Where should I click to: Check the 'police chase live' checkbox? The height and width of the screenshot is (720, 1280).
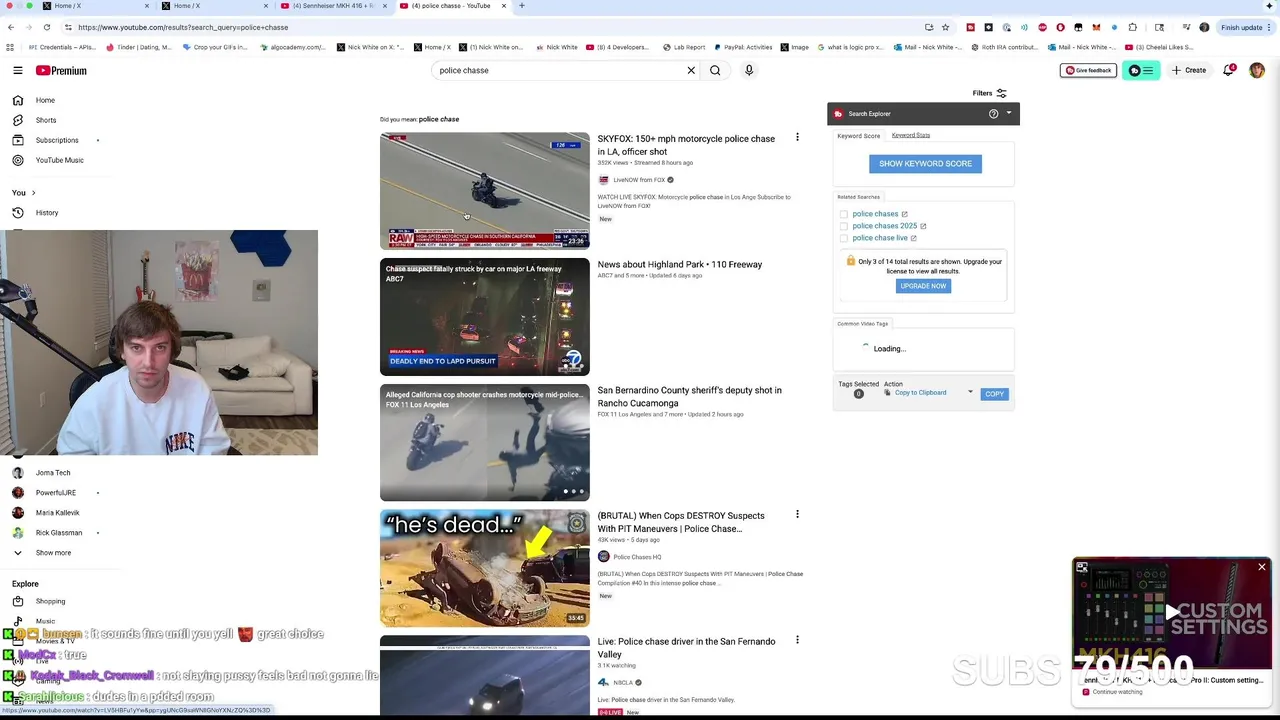[x=844, y=238]
